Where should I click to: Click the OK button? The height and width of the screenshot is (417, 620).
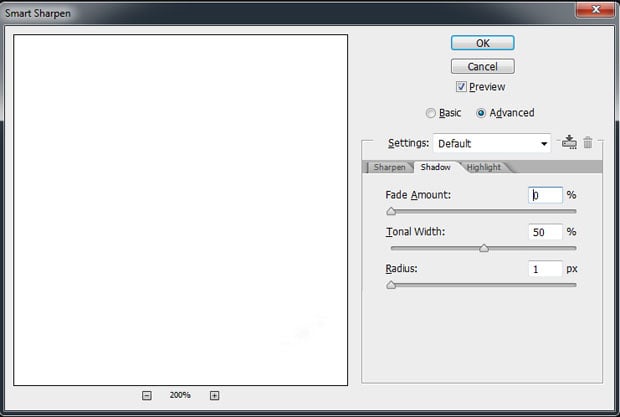482,43
